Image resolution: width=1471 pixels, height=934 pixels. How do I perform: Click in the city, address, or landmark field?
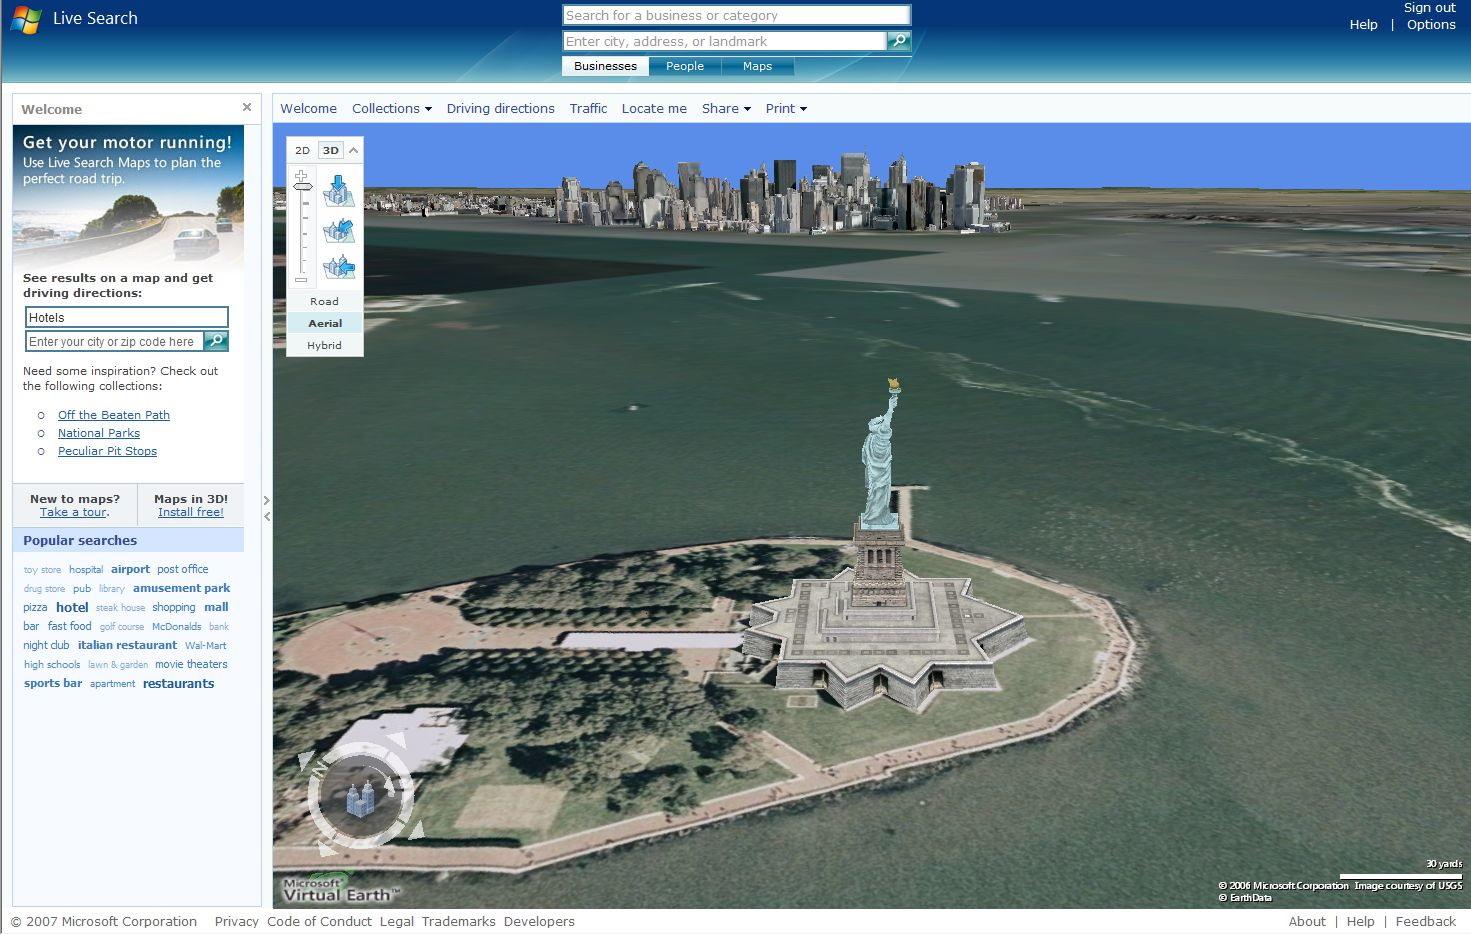[724, 41]
